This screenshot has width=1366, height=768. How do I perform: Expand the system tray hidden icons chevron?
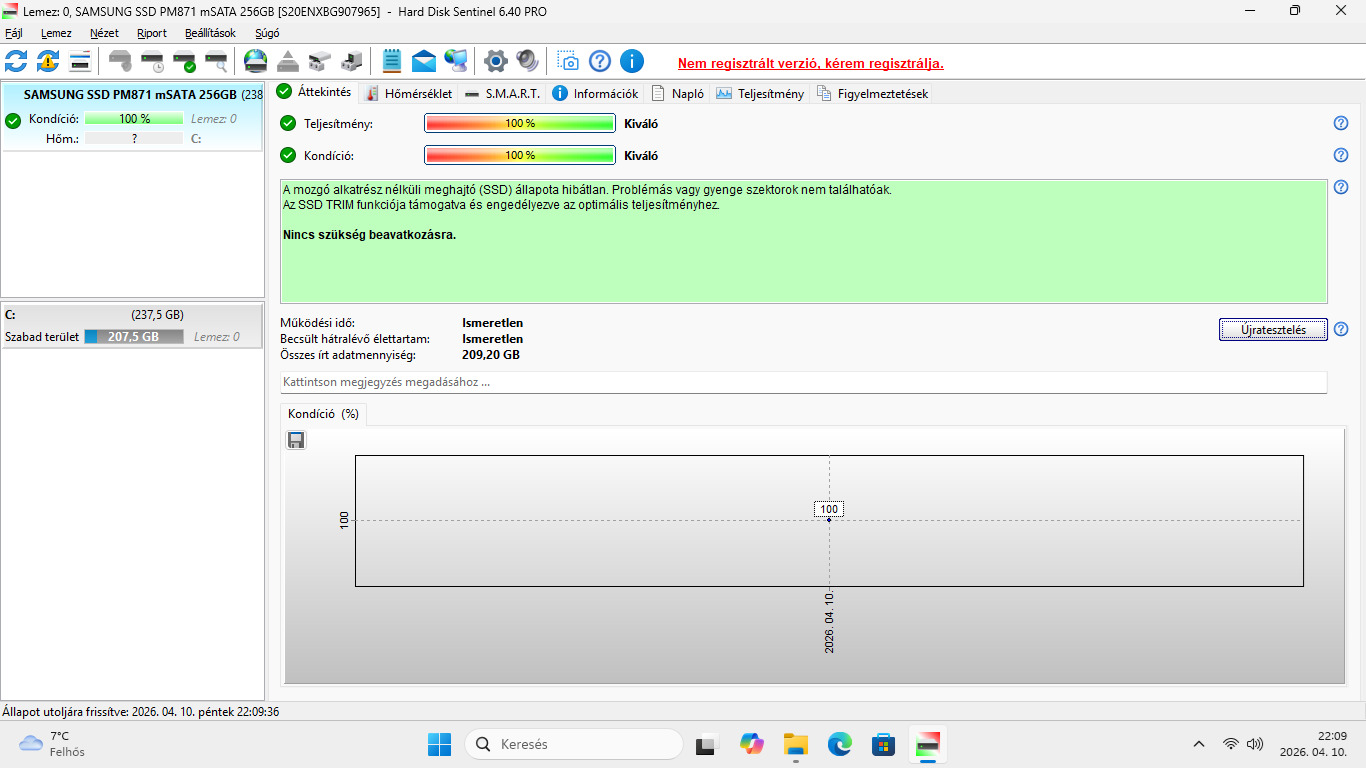1199,744
